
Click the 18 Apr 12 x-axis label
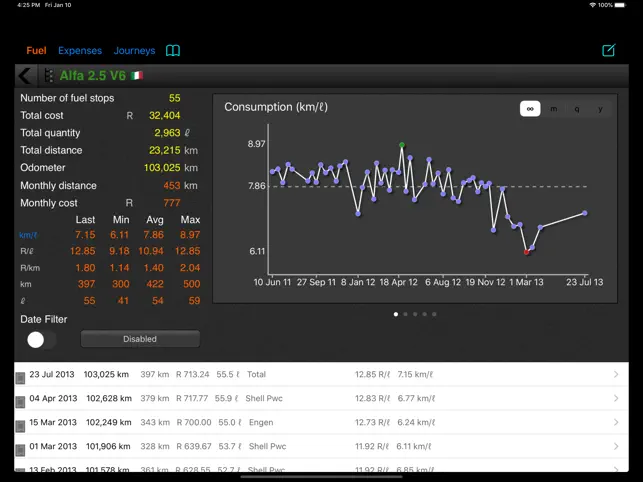point(399,282)
